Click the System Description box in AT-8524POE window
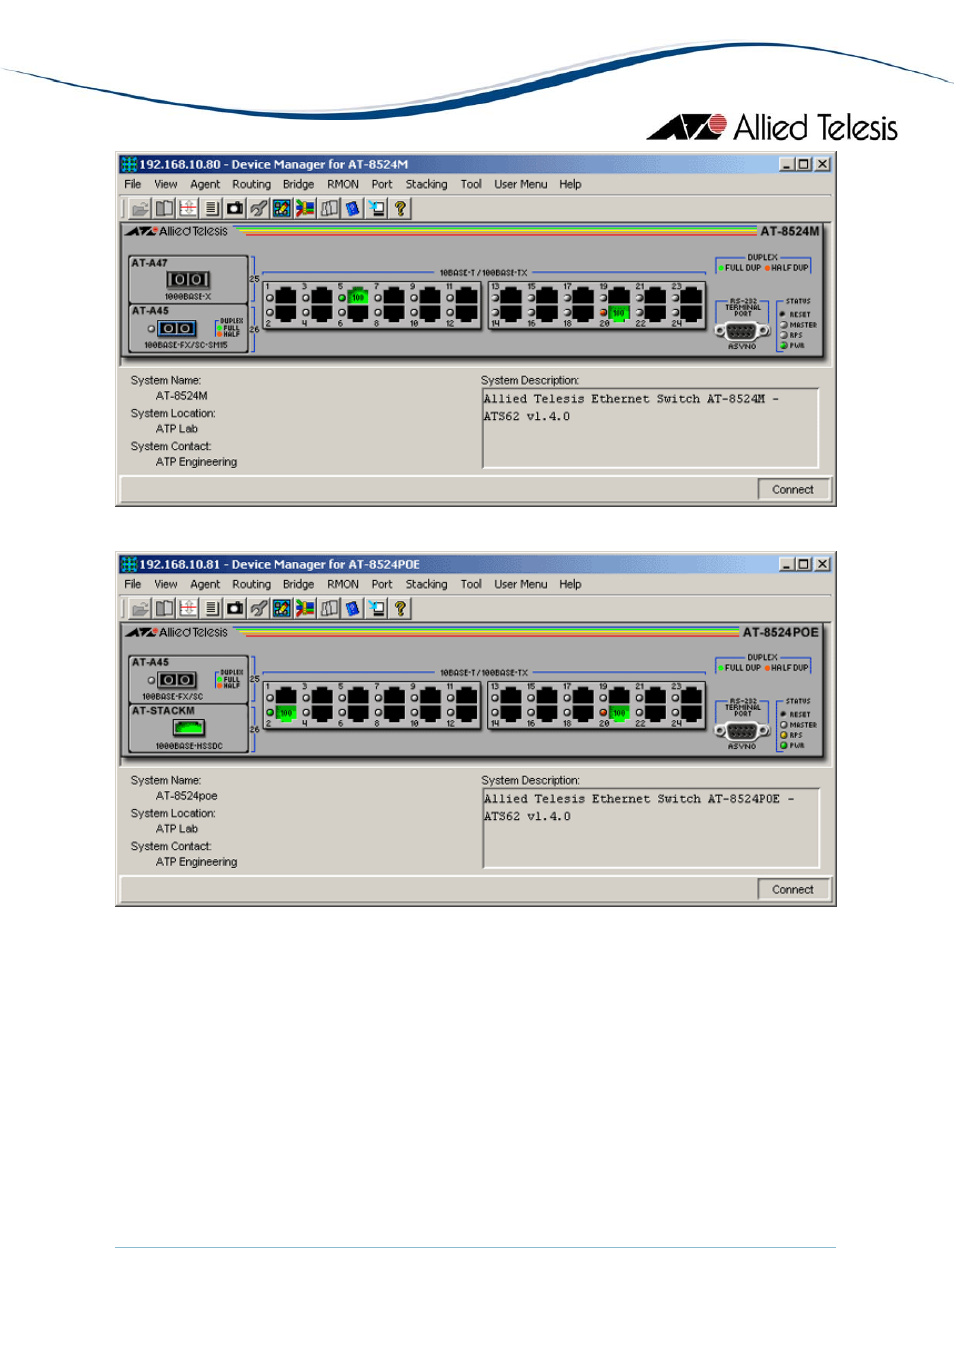This screenshot has width=954, height=1350. pyautogui.click(x=650, y=828)
